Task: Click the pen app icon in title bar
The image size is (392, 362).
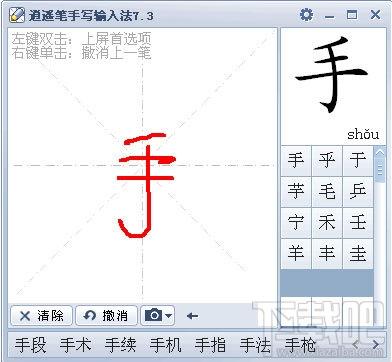Action: click(x=17, y=15)
